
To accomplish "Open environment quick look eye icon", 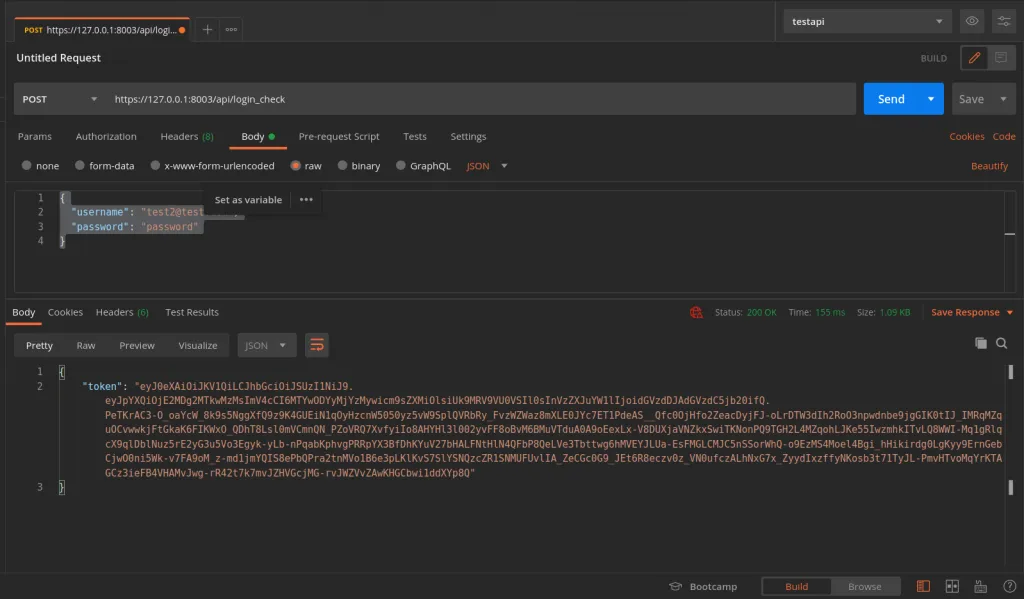I will pyautogui.click(x=971, y=21).
